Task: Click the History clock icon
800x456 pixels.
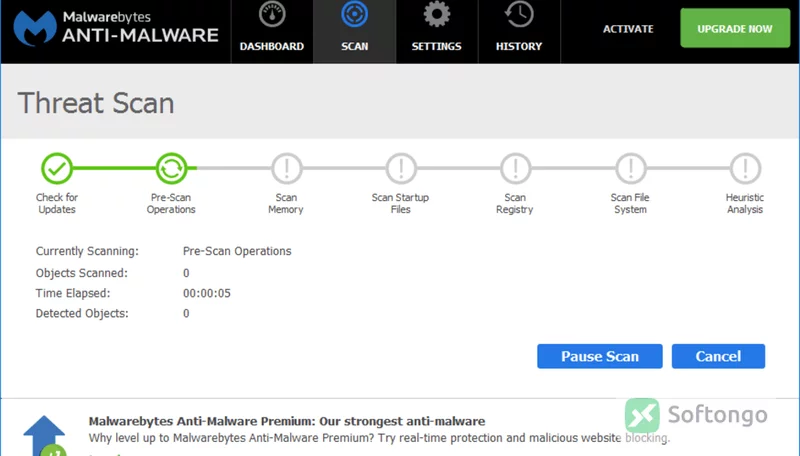Action: (519, 14)
